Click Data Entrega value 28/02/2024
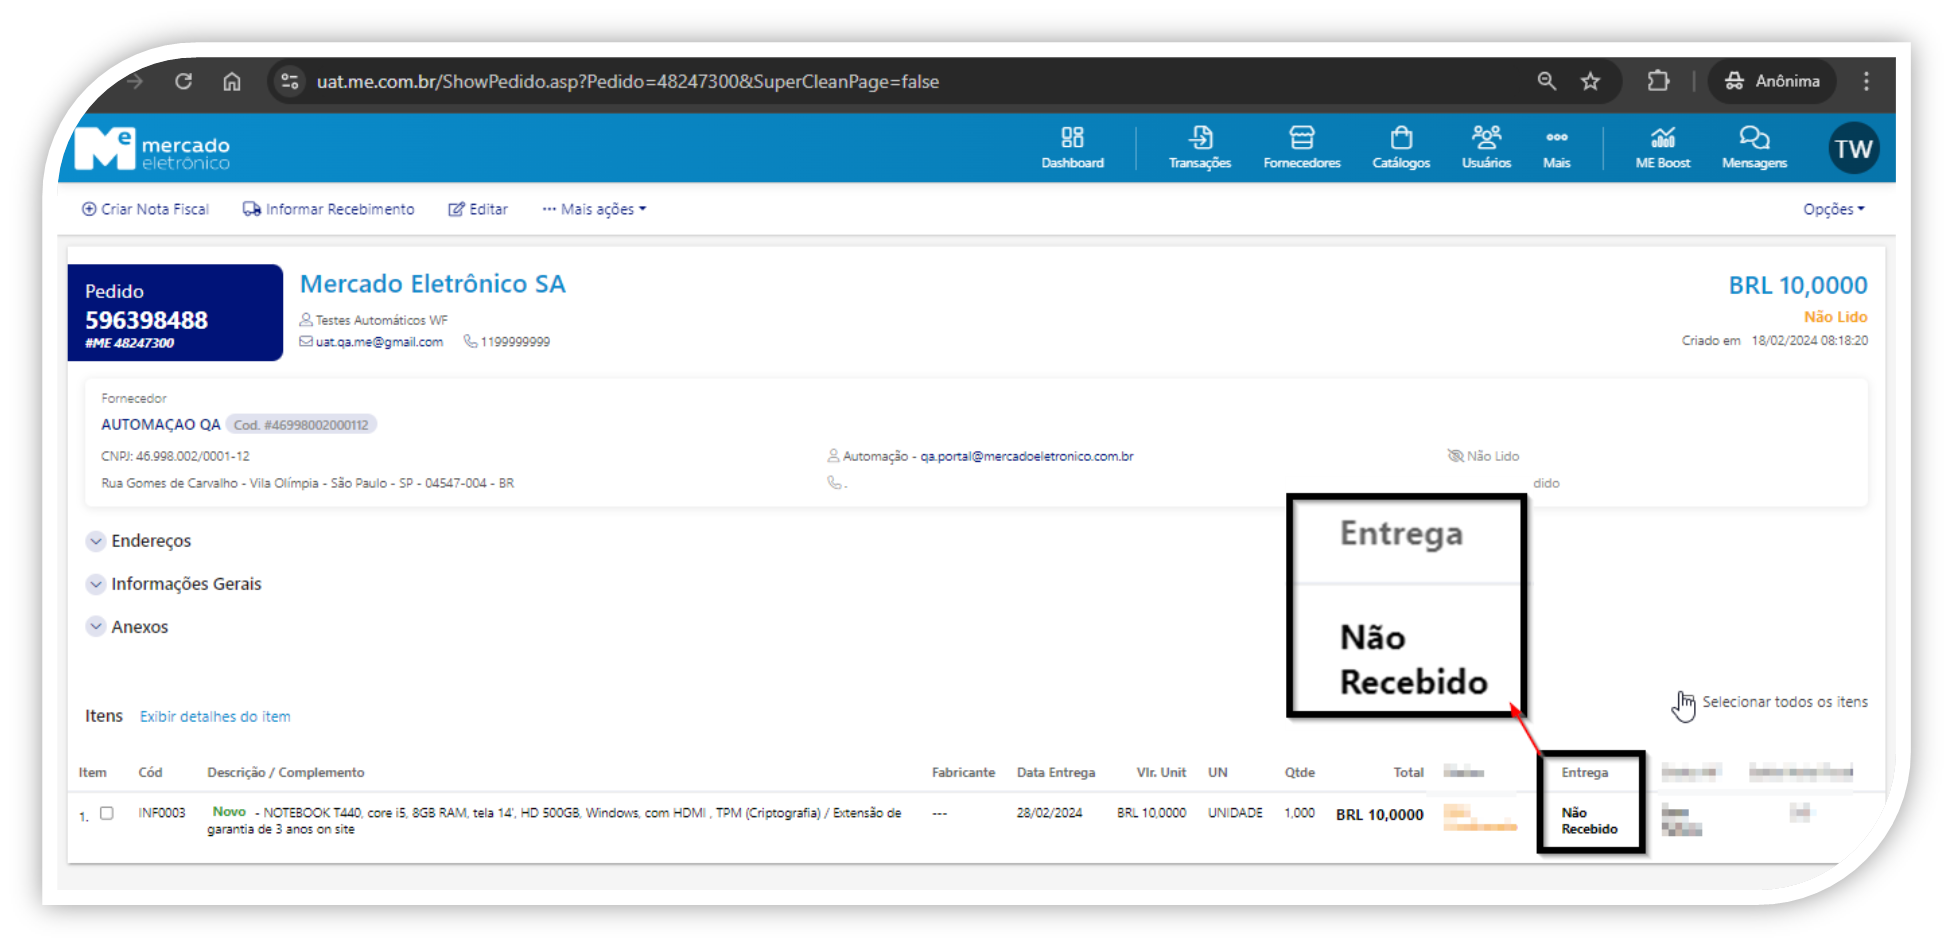1953x947 pixels. click(x=1049, y=813)
